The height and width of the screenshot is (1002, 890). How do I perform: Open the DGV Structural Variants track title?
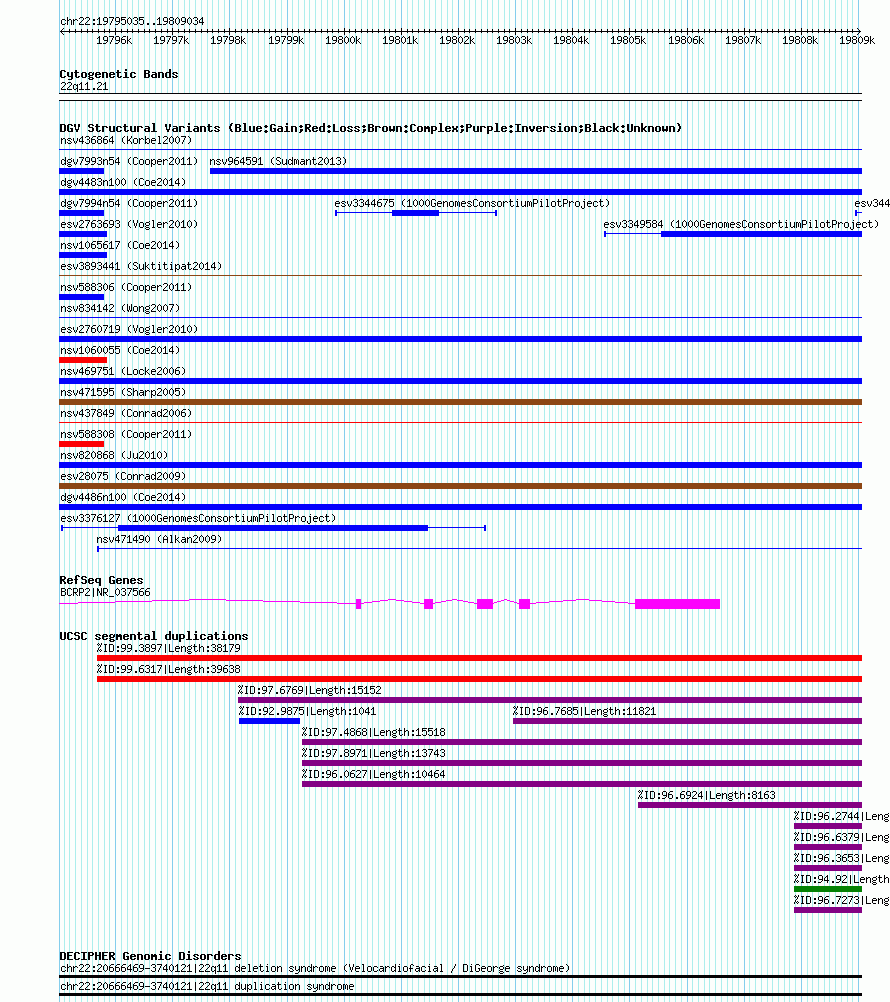pyautogui.click(x=371, y=128)
